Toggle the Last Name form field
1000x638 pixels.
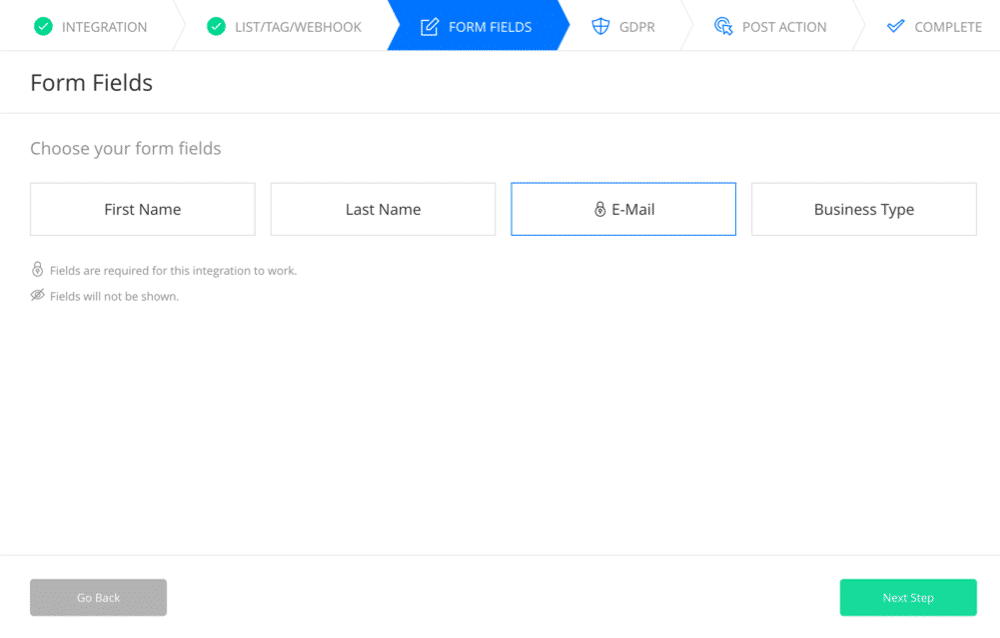click(x=383, y=209)
